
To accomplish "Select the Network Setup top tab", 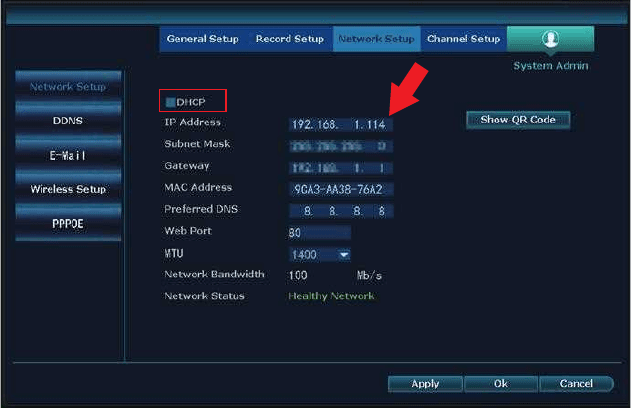I will (x=376, y=39).
